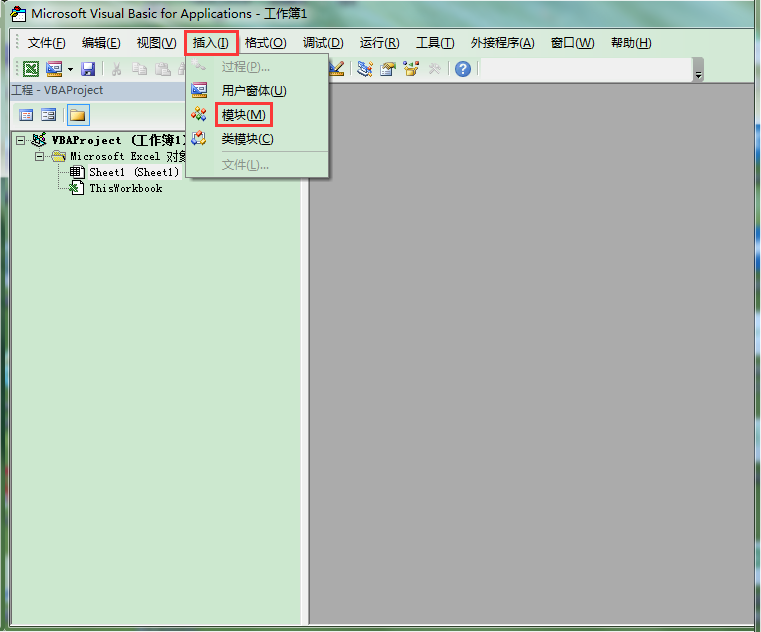This screenshot has width=761, height=632.
Task: Open Visual Basic Help question icon
Action: coord(463,69)
